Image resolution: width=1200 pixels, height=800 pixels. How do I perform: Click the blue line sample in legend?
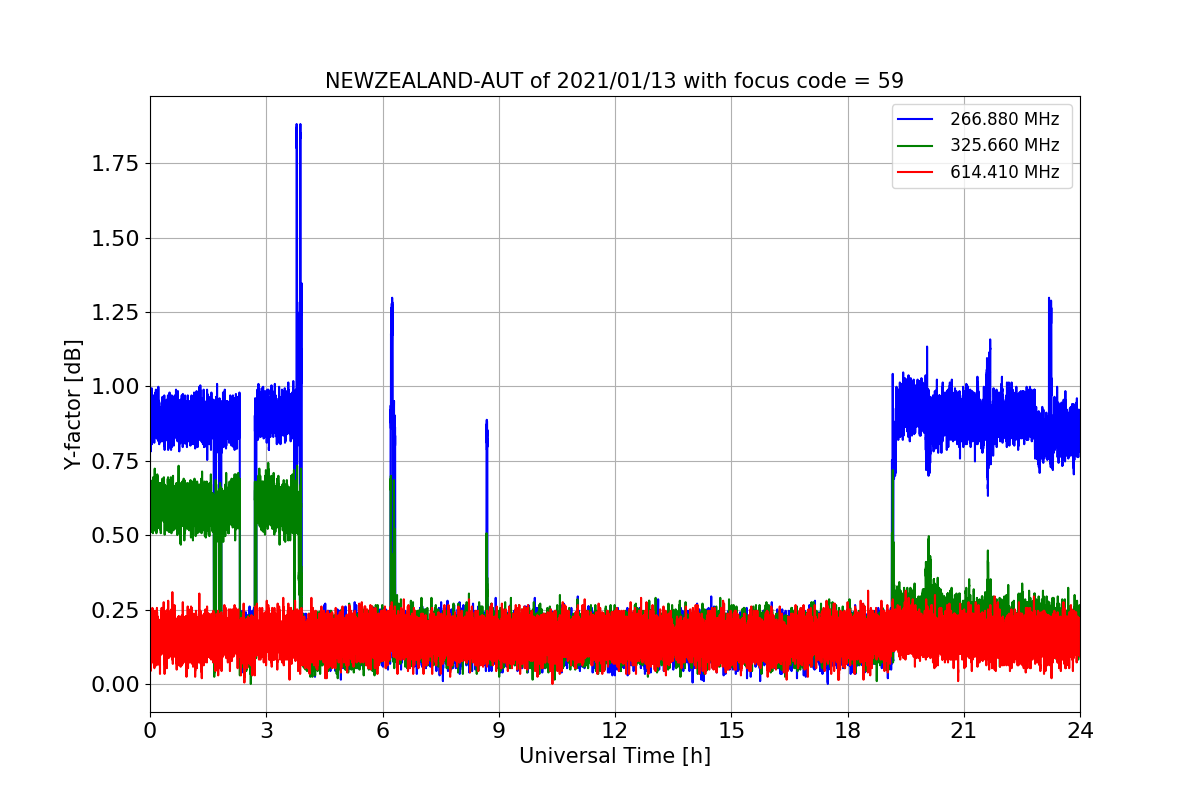pyautogui.click(x=915, y=119)
